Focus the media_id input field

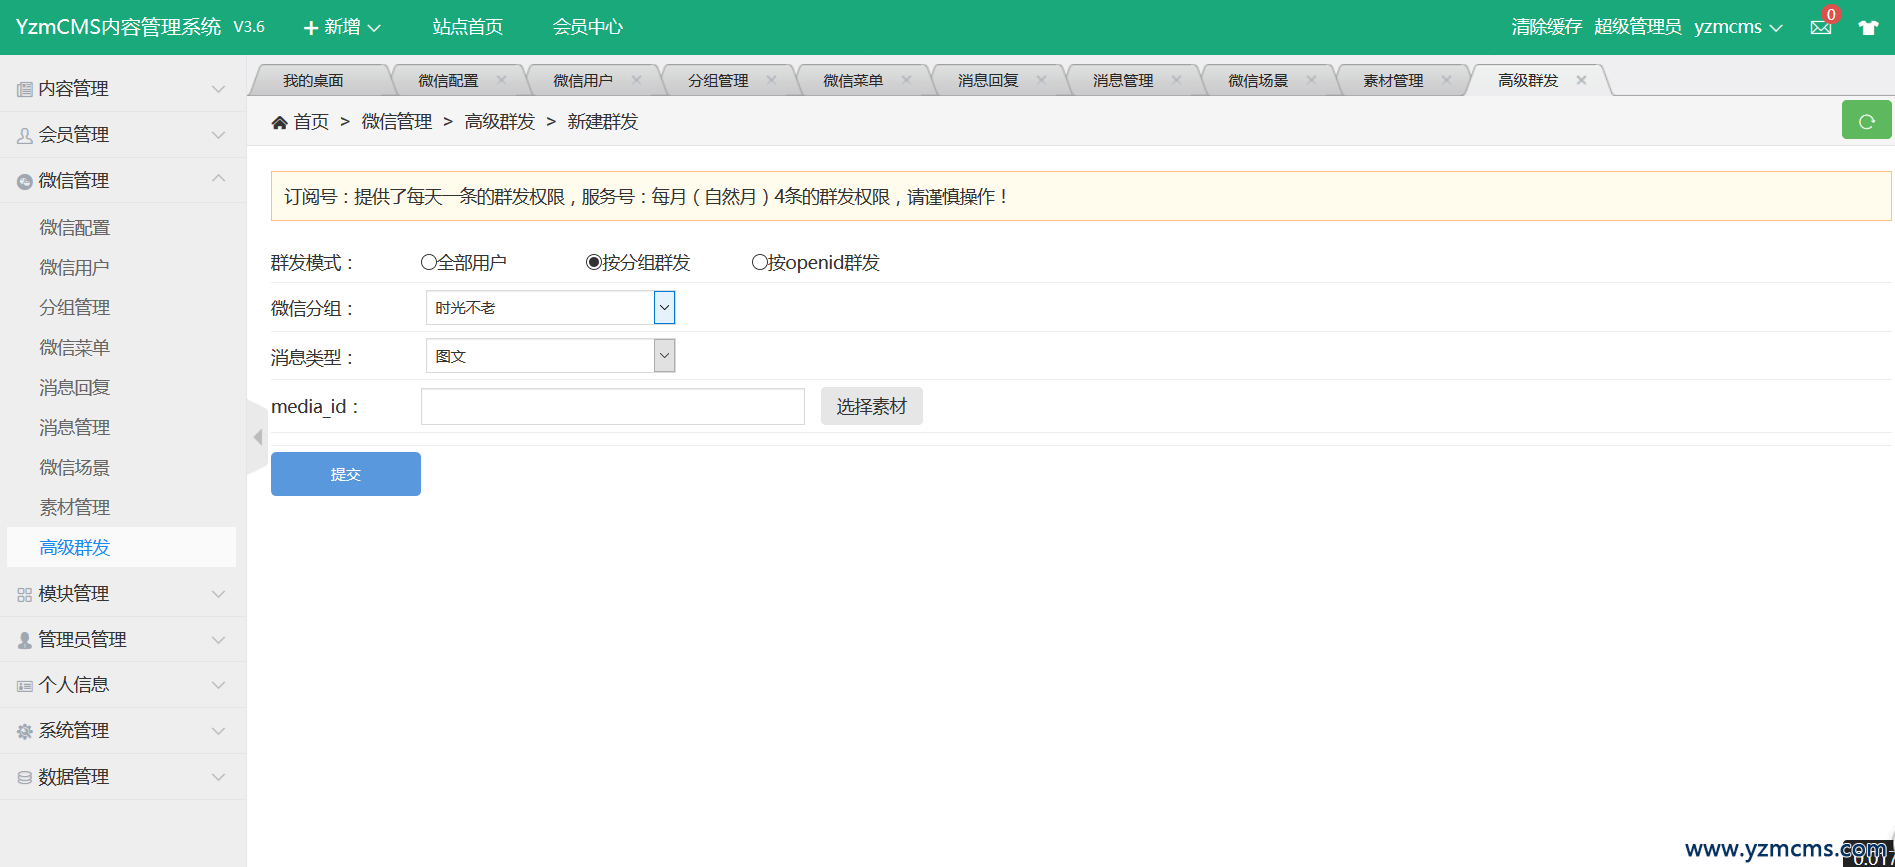(612, 406)
